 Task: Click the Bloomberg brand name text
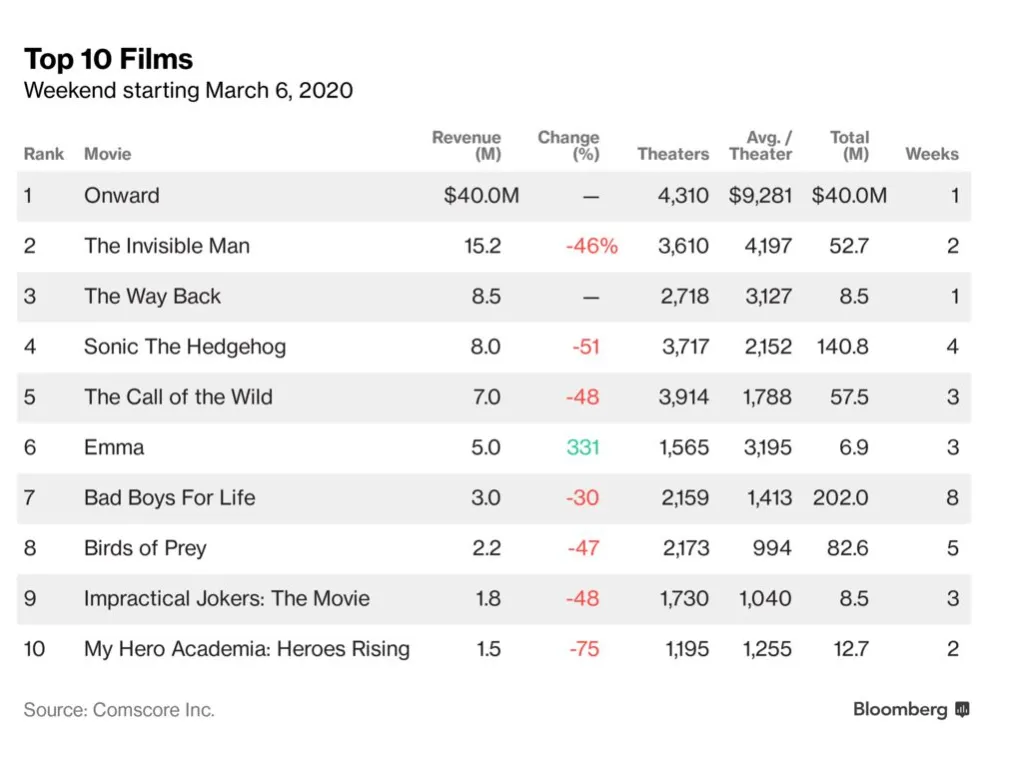899,709
